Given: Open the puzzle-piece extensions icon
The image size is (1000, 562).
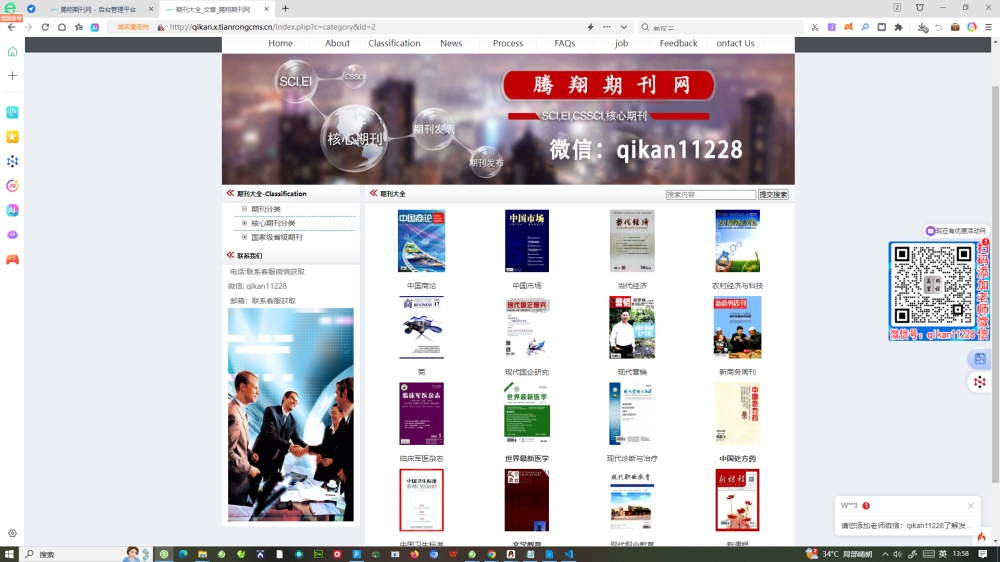Looking at the screenshot, I should [899, 27].
